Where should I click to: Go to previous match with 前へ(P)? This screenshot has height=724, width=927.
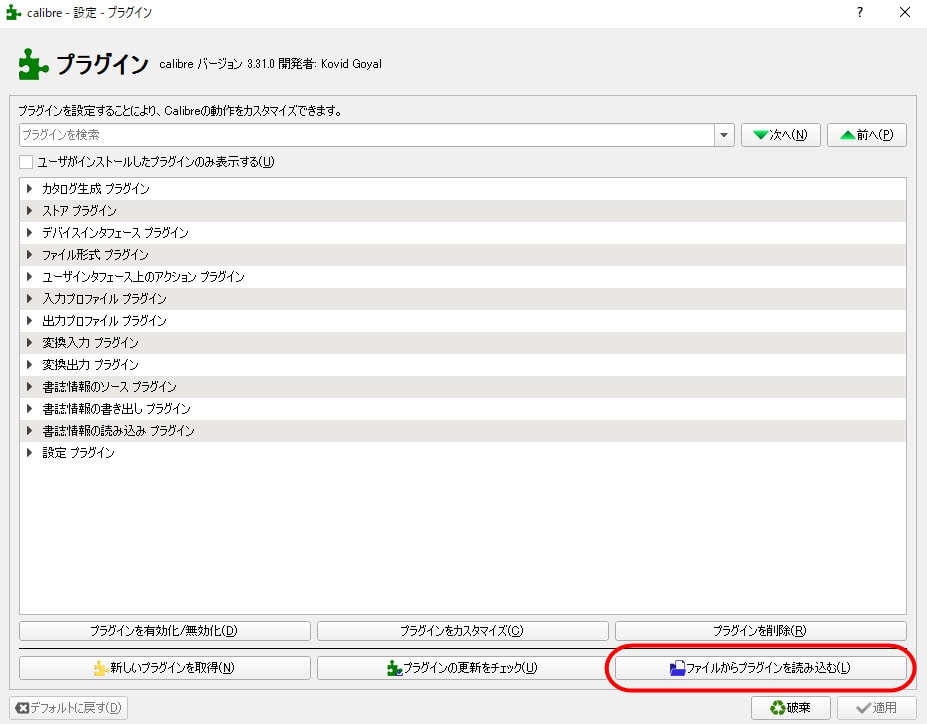[867, 135]
